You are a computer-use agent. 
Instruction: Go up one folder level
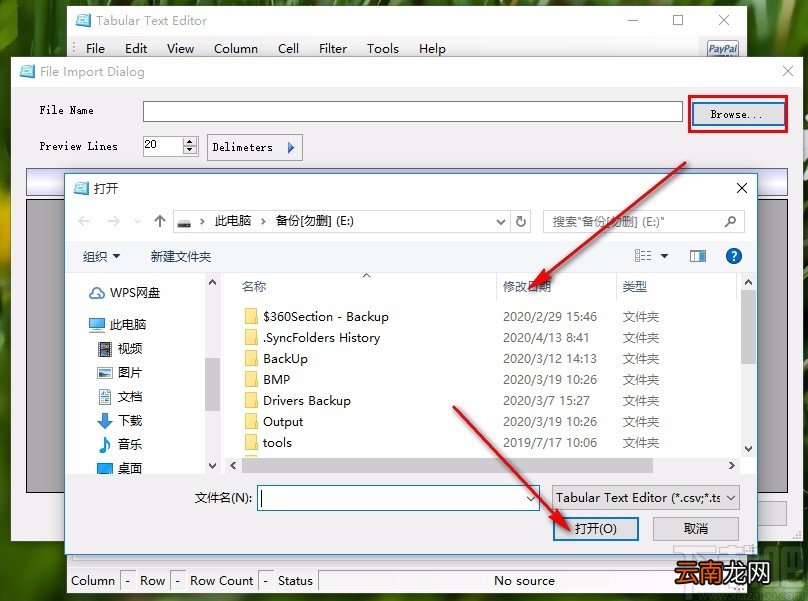tap(160, 222)
